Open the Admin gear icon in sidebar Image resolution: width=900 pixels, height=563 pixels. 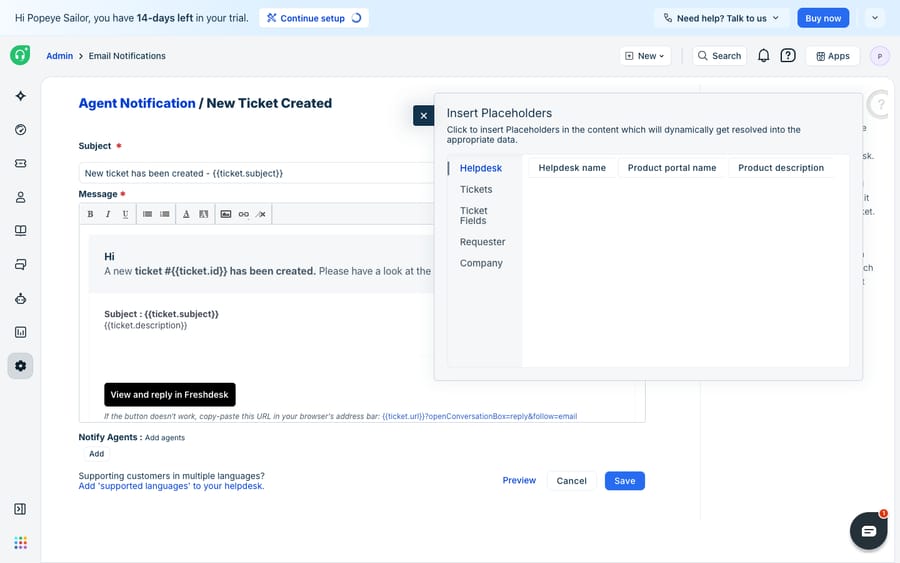coord(21,366)
